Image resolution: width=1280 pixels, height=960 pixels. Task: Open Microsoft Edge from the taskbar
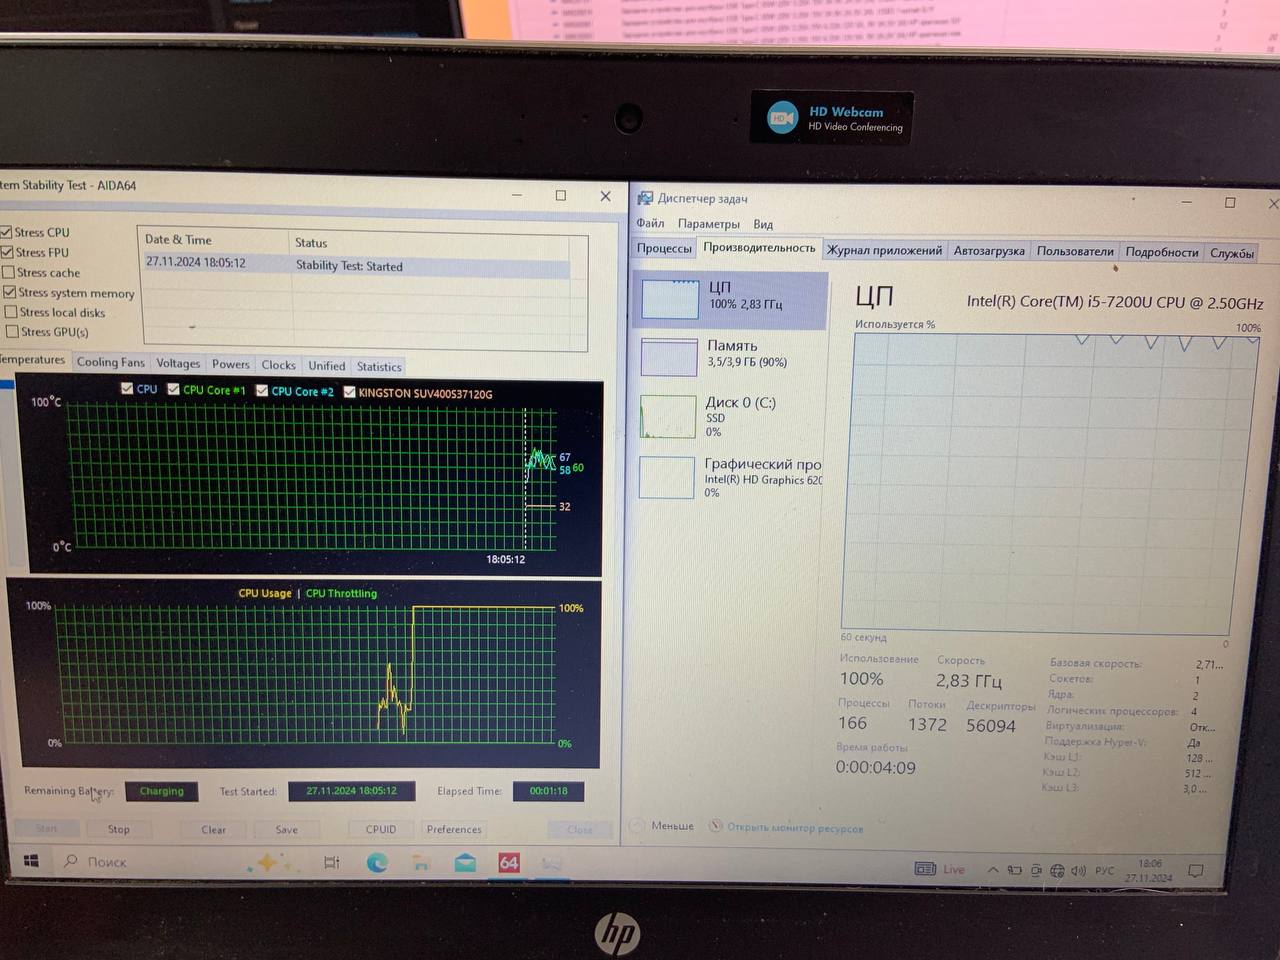tap(377, 862)
